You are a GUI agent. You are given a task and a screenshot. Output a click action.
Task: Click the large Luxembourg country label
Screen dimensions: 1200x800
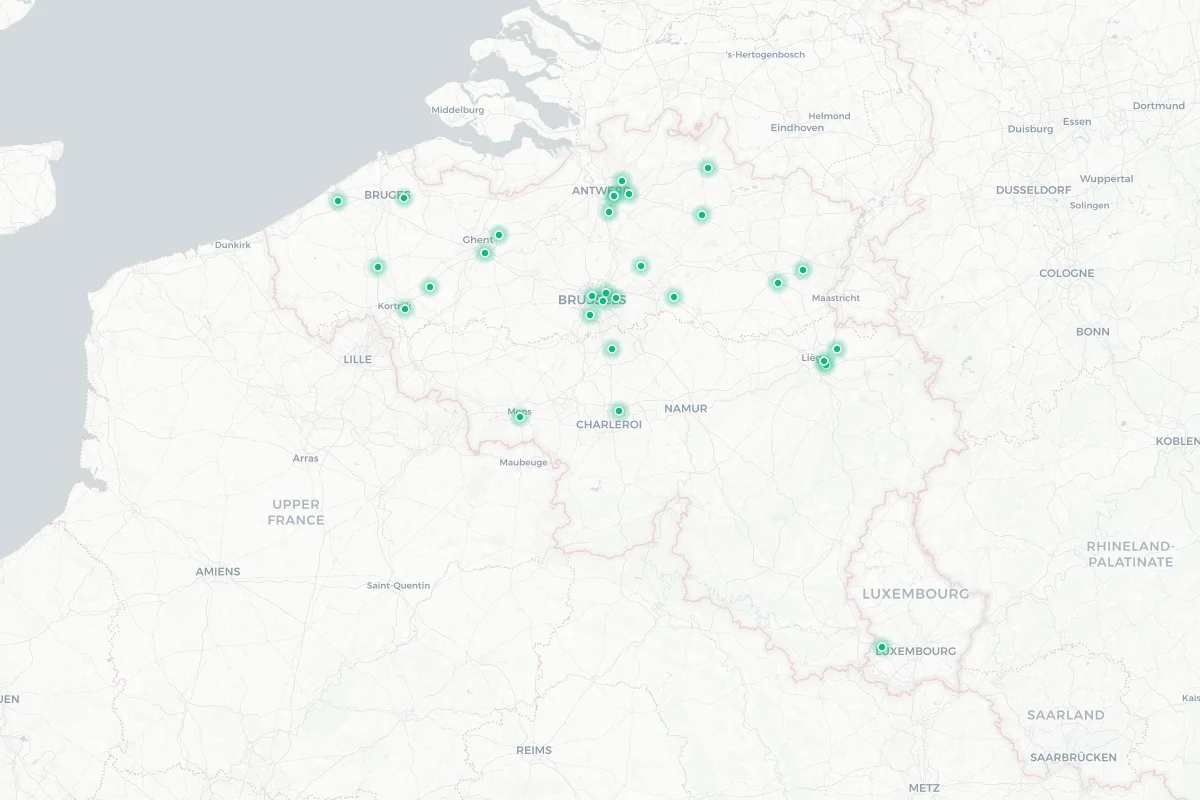[915, 593]
